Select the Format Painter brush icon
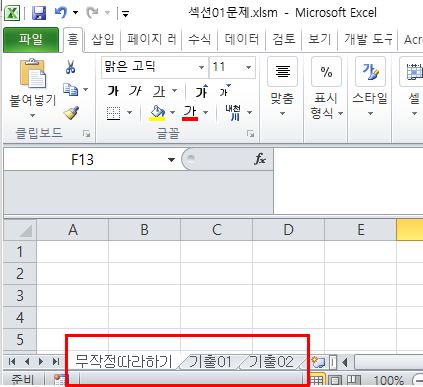This screenshot has height=387, width=423. pos(71,113)
